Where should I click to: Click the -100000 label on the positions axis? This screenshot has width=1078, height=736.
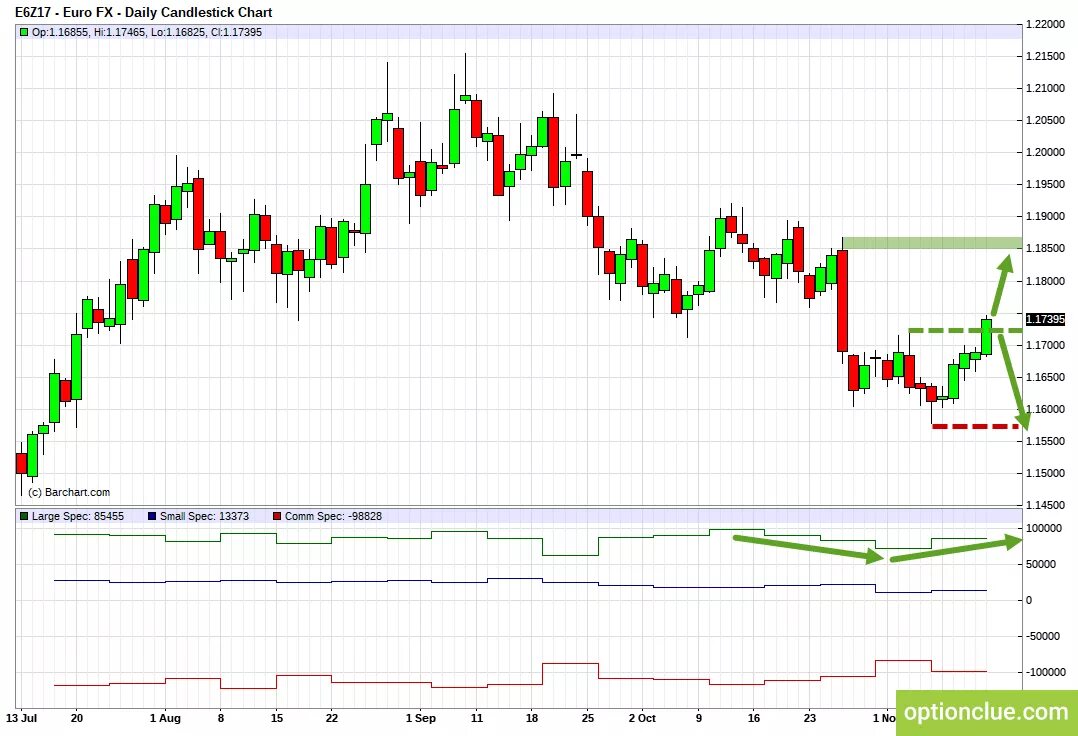[x=1045, y=672]
